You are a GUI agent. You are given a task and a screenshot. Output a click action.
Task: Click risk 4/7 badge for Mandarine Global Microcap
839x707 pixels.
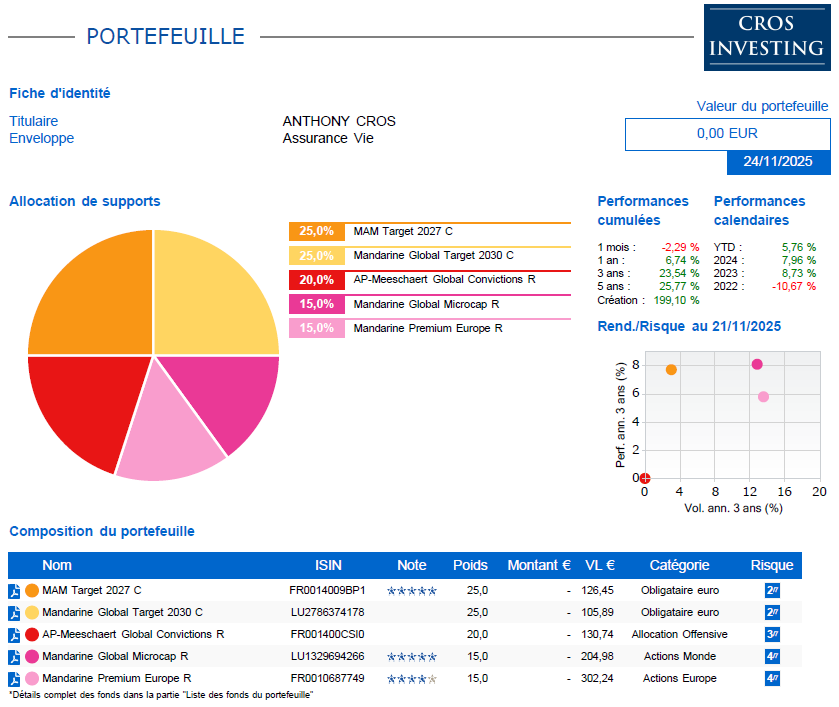[x=772, y=656]
